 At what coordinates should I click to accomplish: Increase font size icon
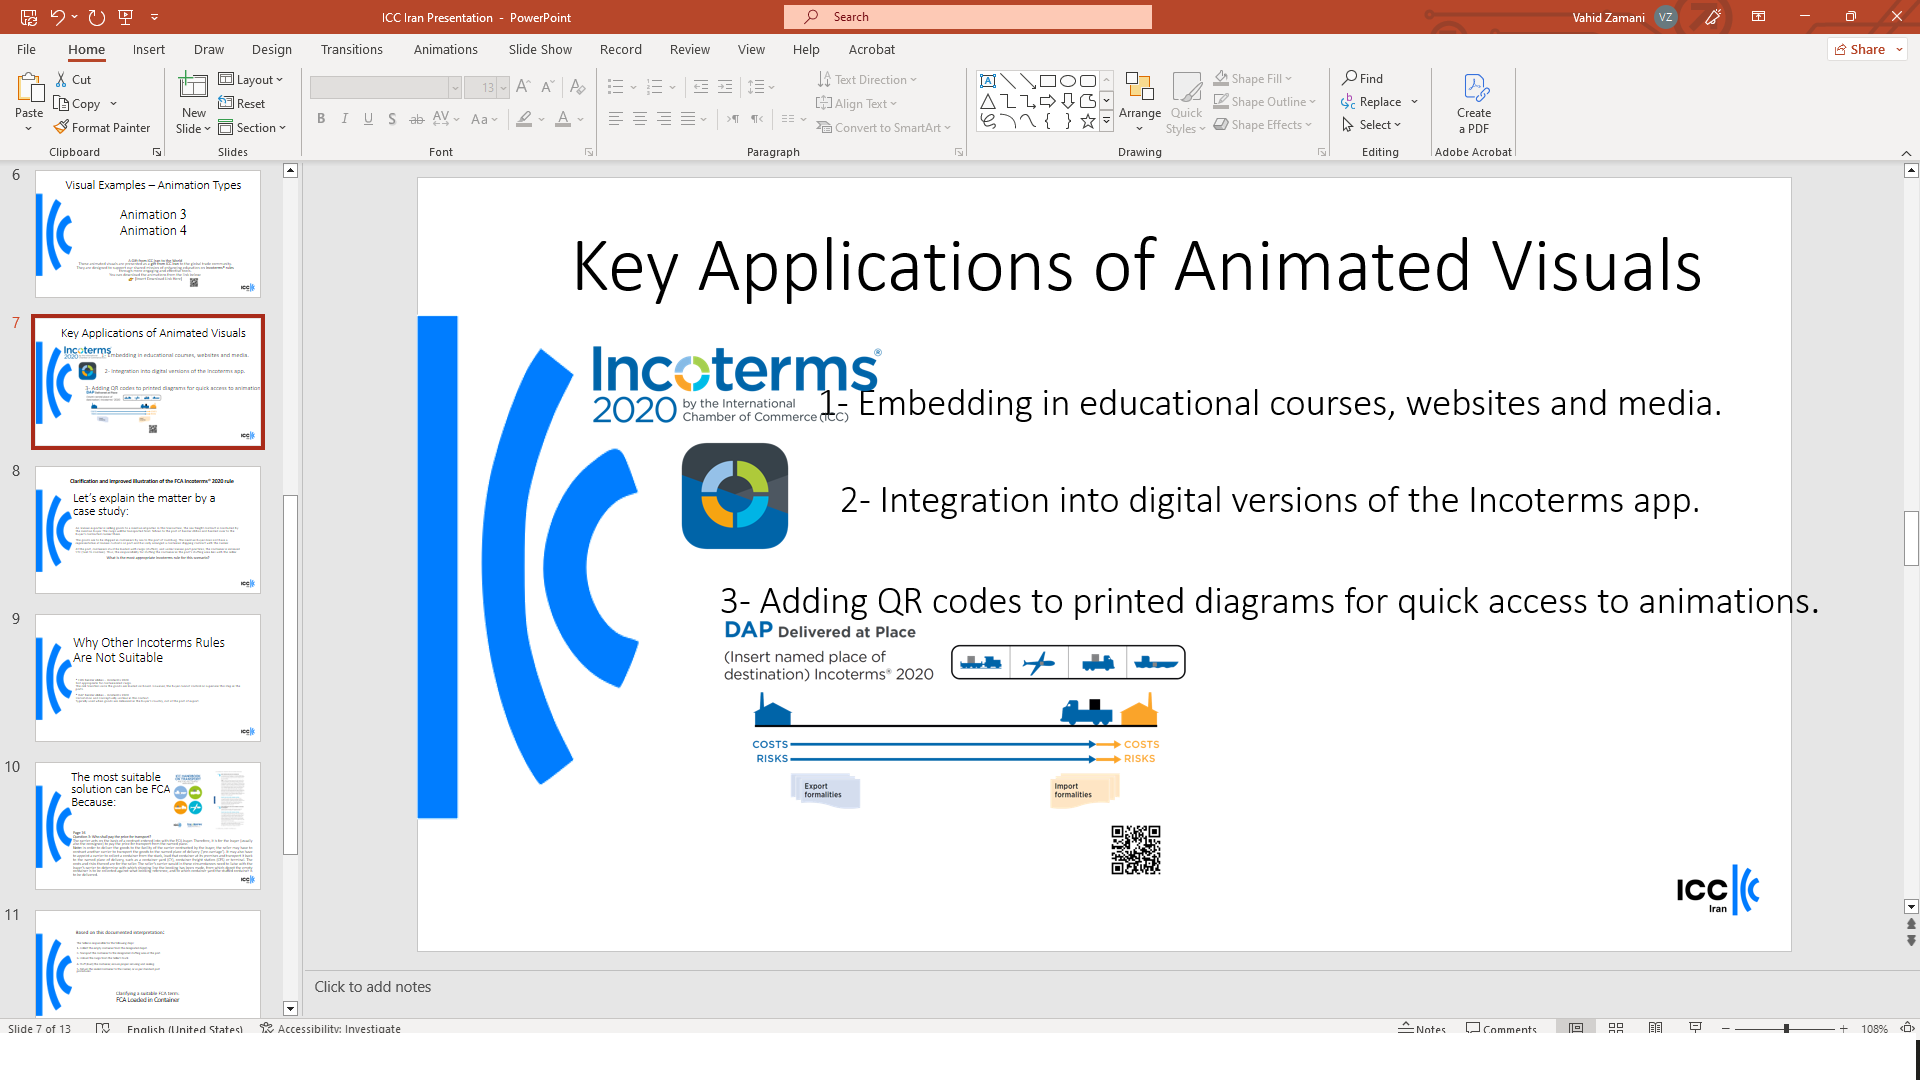[523, 88]
